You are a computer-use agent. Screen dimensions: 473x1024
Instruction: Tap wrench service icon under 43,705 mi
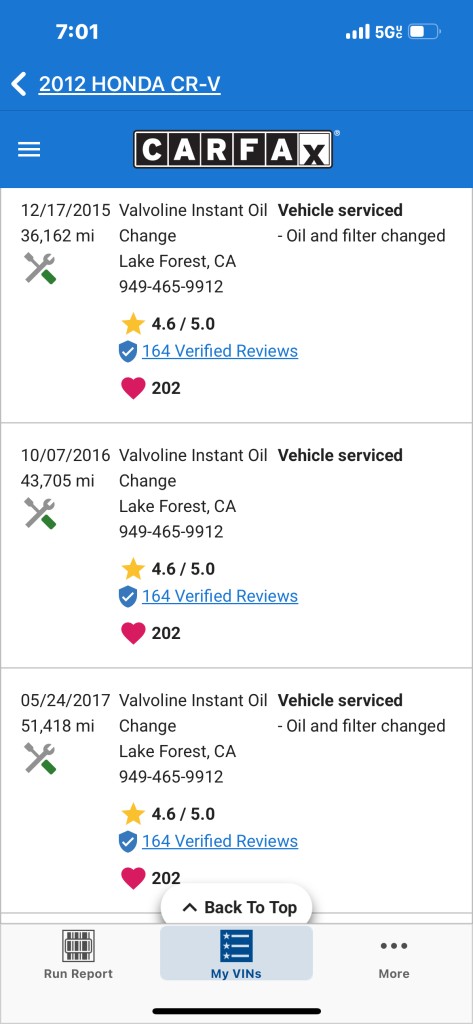pyautogui.click(x=41, y=513)
